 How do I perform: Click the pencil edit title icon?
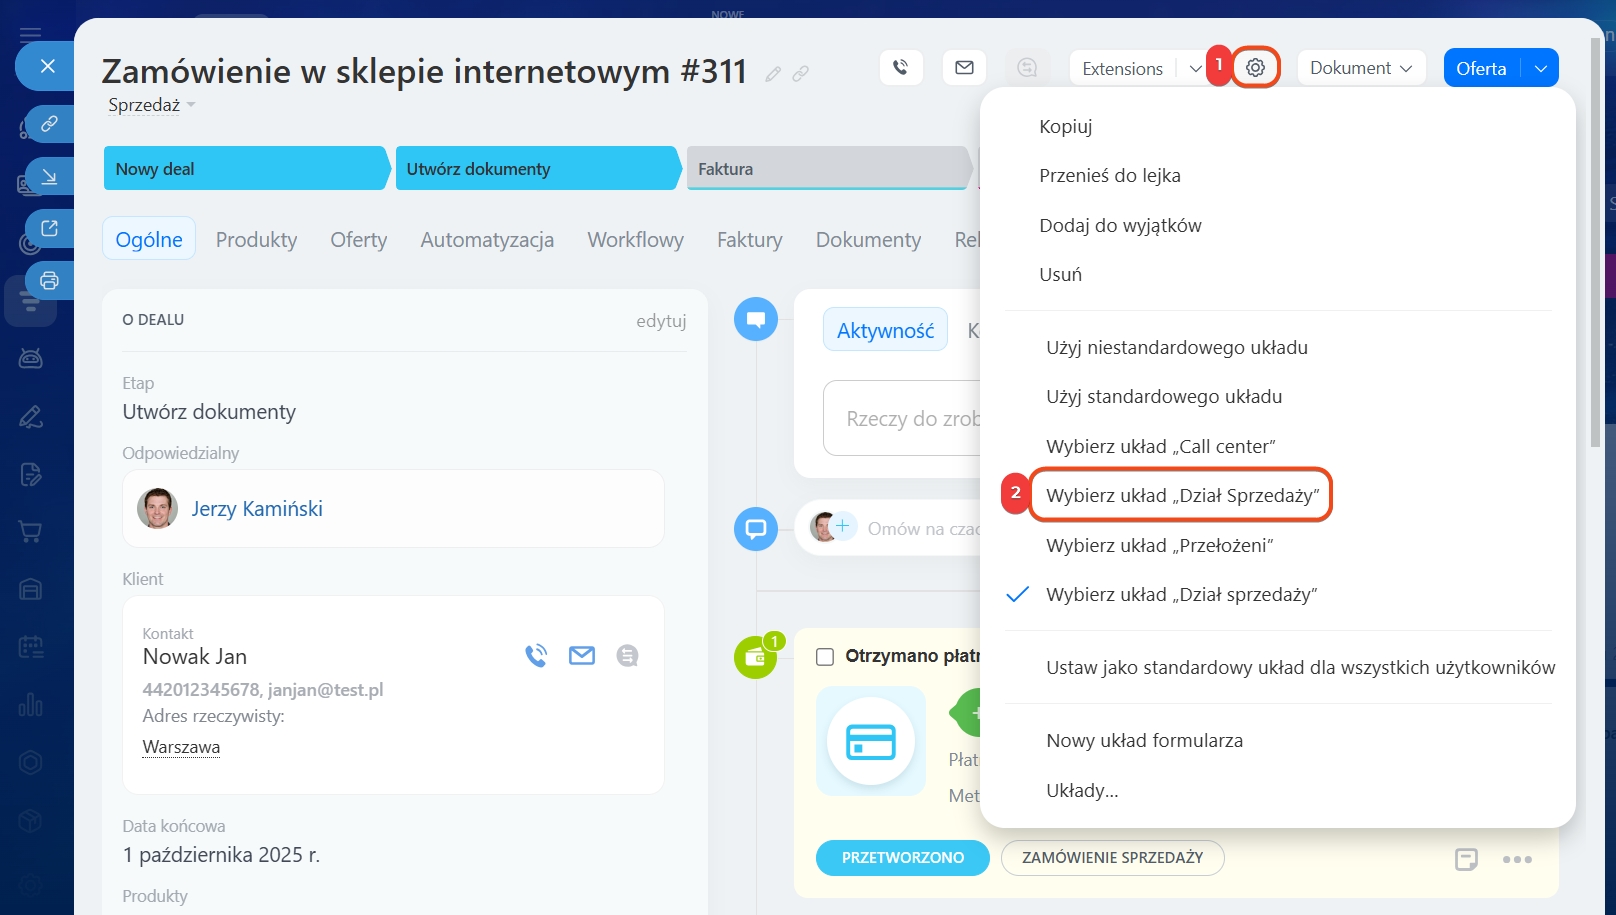[x=773, y=74]
